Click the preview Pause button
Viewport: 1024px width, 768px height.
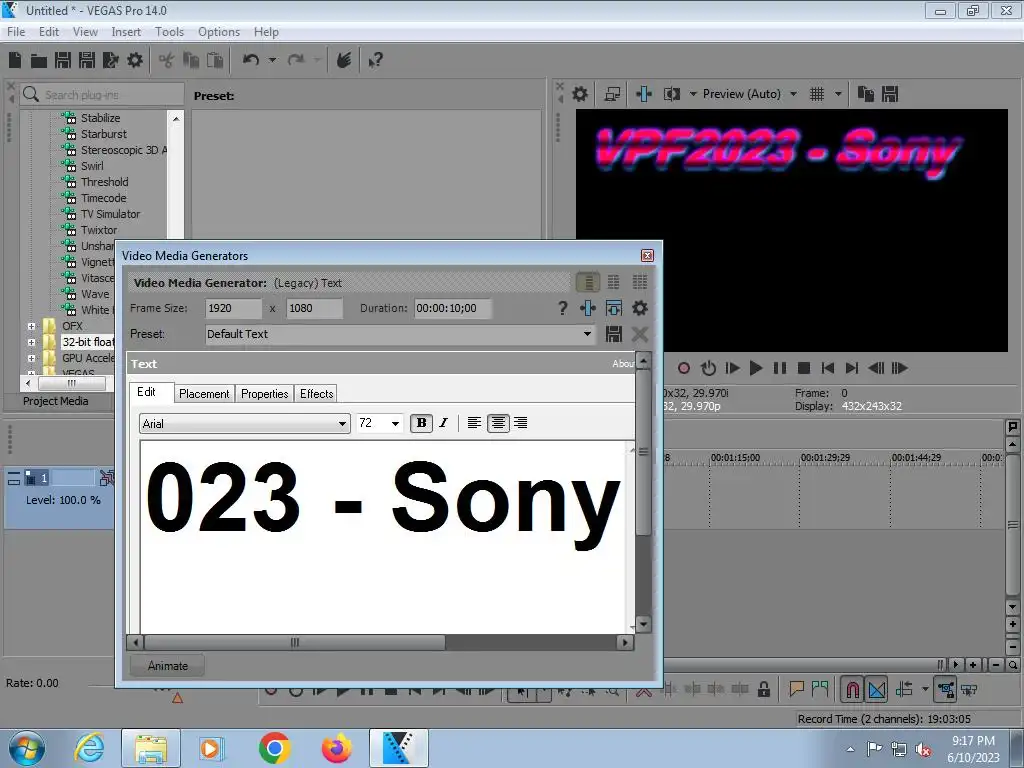tap(780, 368)
